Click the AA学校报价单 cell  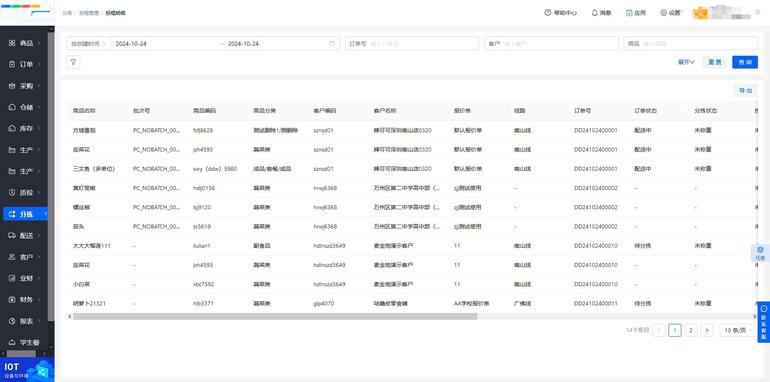471,303
